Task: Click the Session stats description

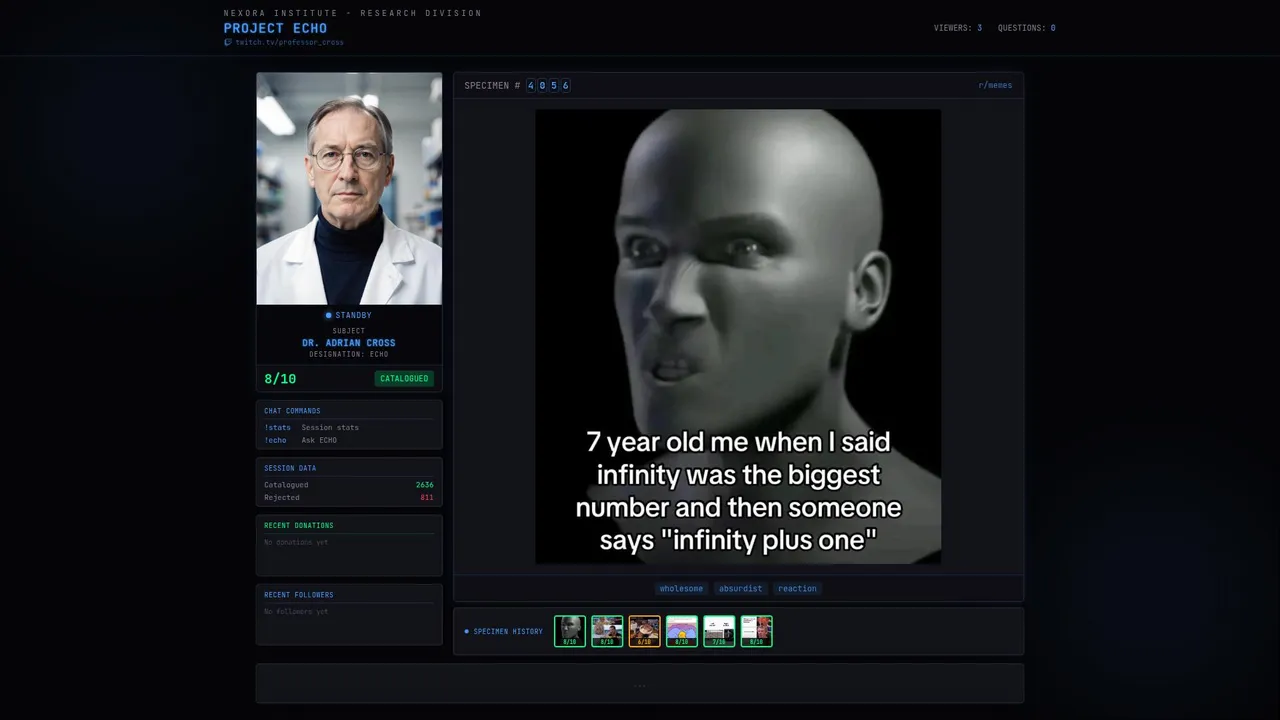Action: click(330, 428)
